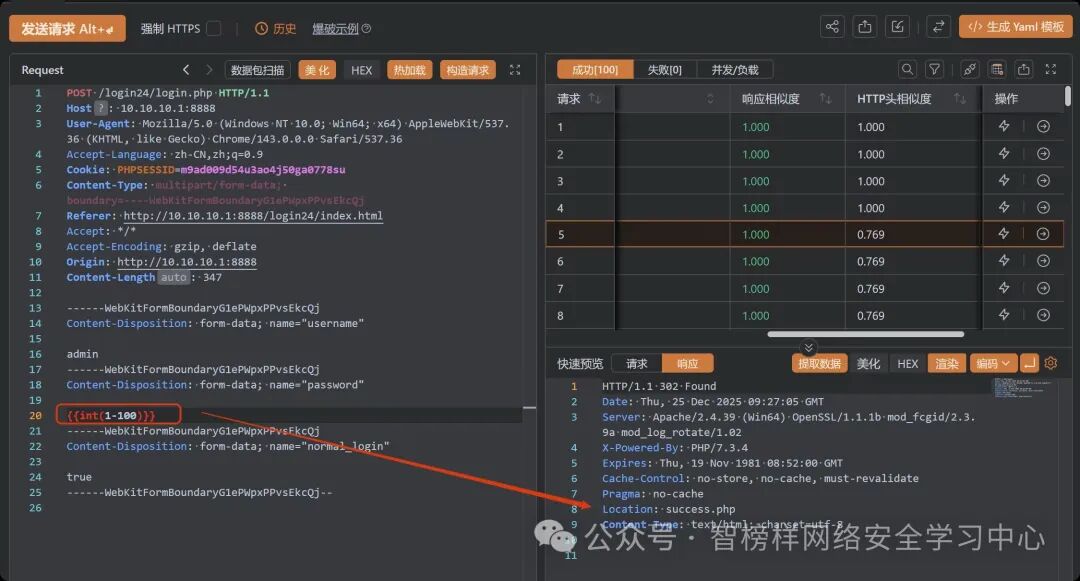Viewport: 1080px width, 581px height.
Task: Toggle 美化 in the quick preview bar
Action: (x=869, y=363)
